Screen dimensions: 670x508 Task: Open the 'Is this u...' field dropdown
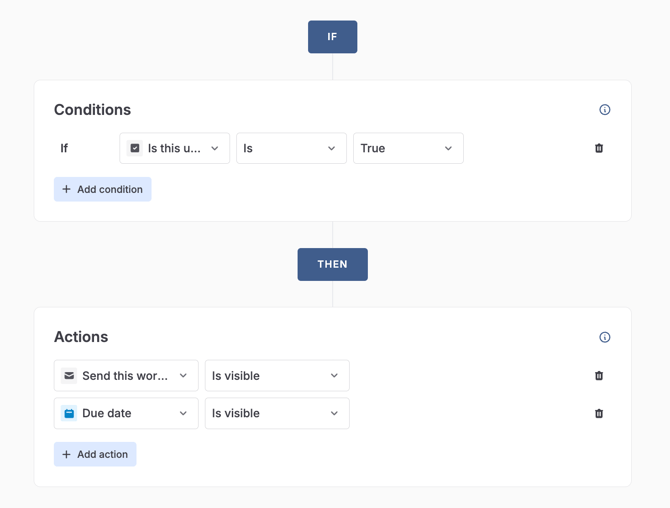click(174, 148)
